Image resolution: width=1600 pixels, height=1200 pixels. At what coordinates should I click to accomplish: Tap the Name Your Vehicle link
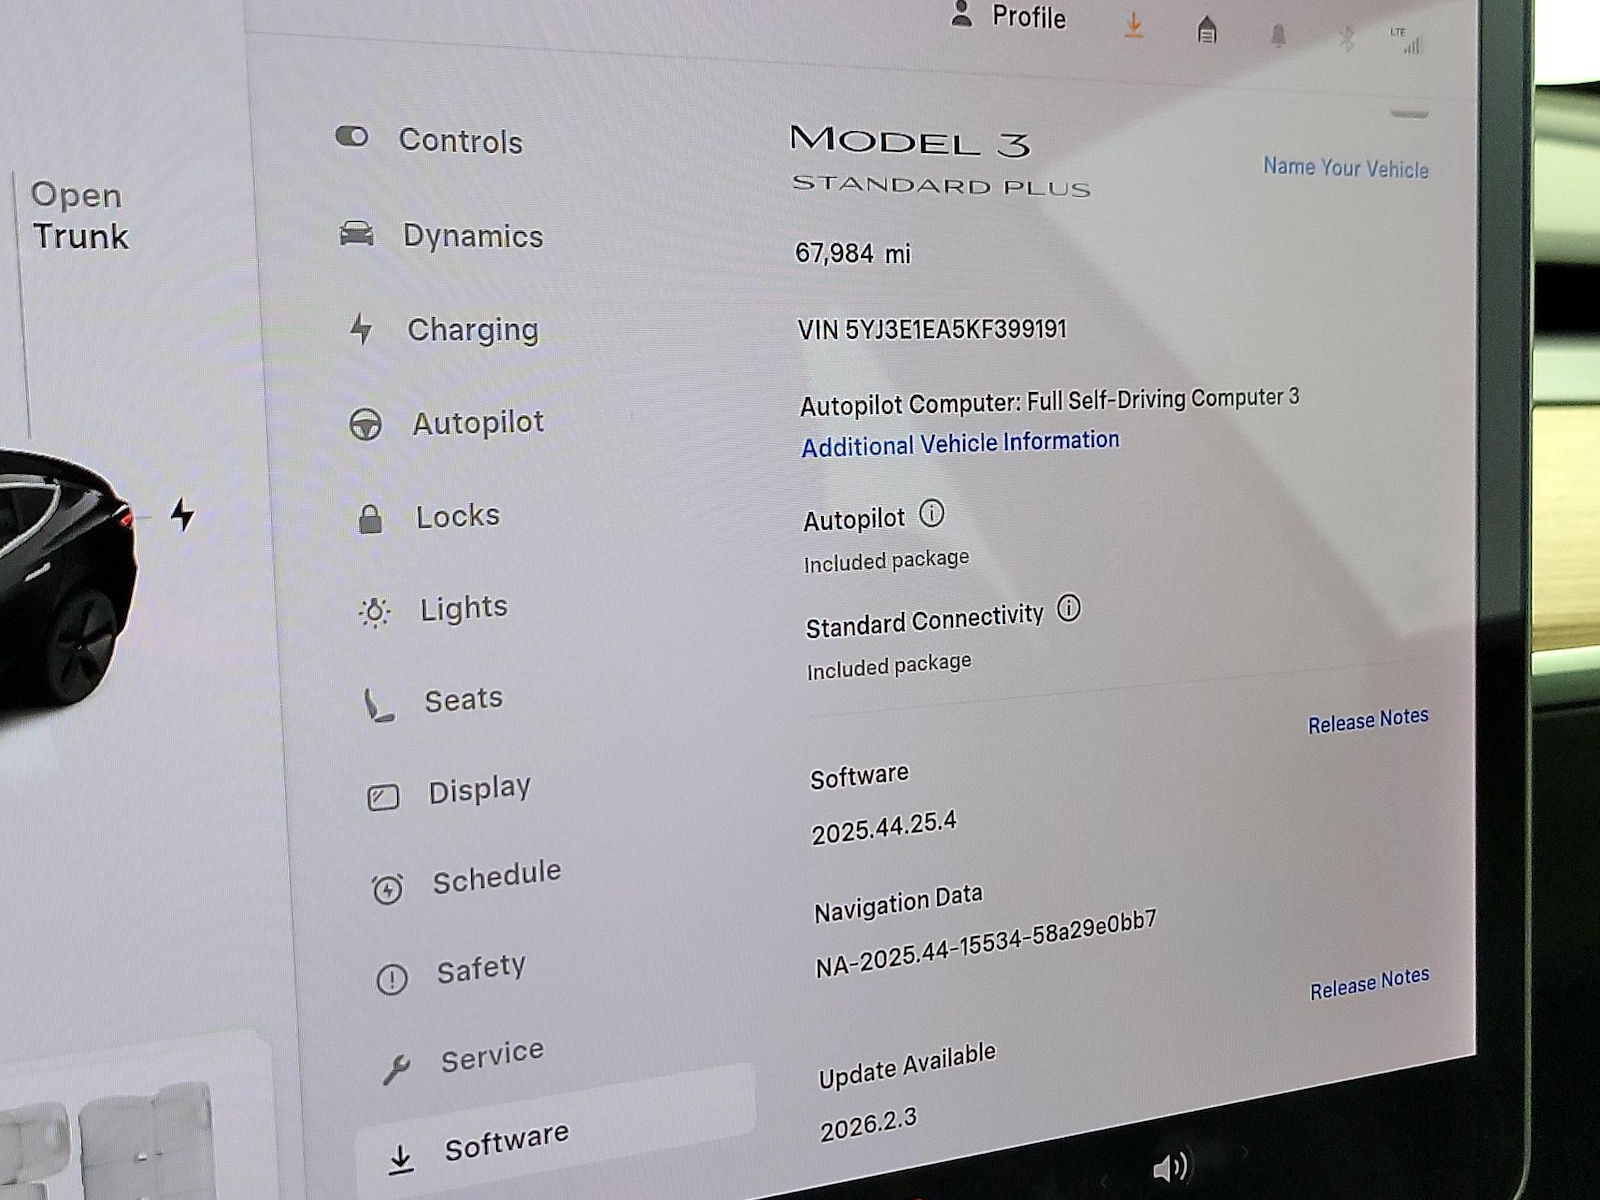pyautogui.click(x=1345, y=168)
